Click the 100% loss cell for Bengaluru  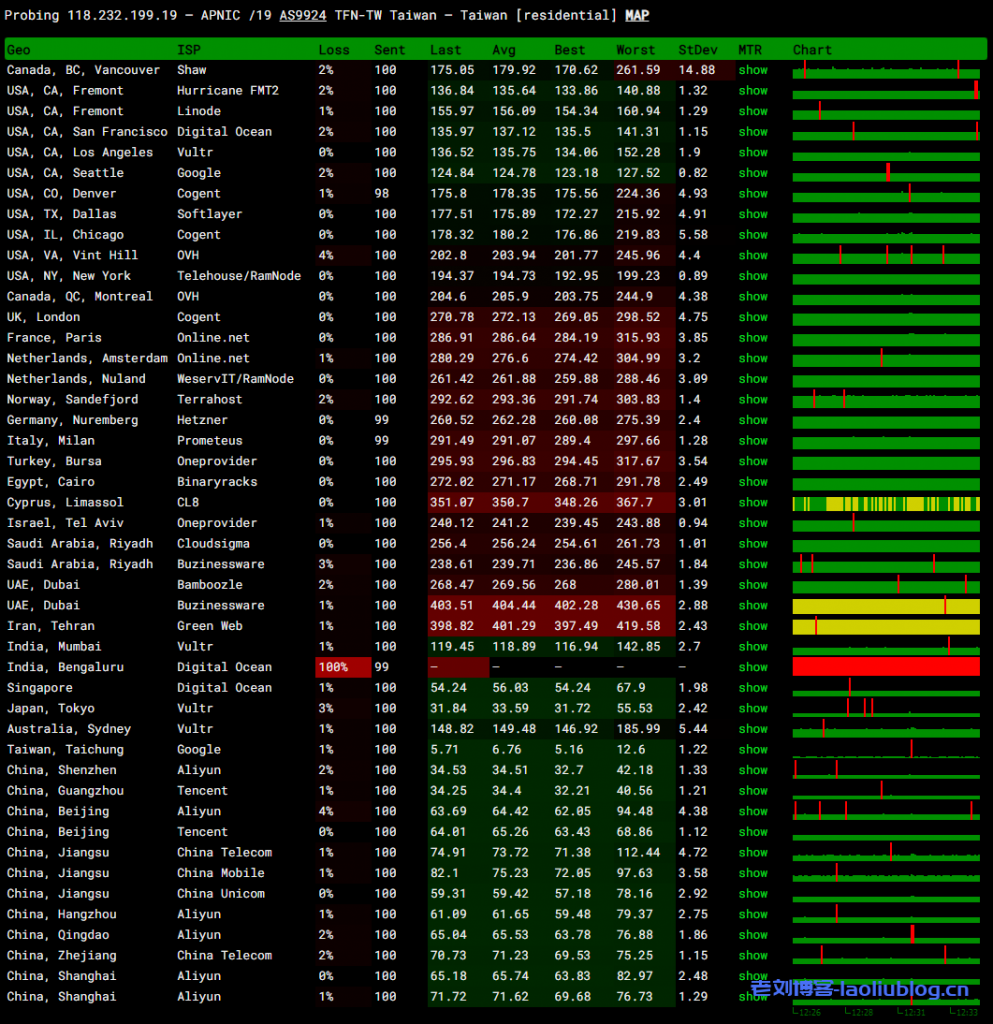click(334, 667)
